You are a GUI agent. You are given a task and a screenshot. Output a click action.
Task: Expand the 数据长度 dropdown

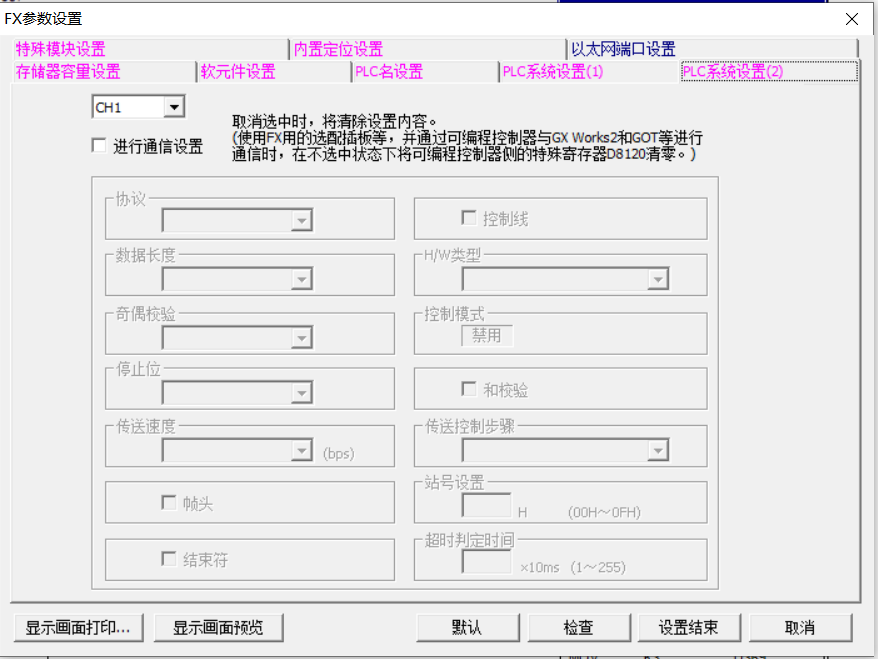pyautogui.click(x=301, y=279)
